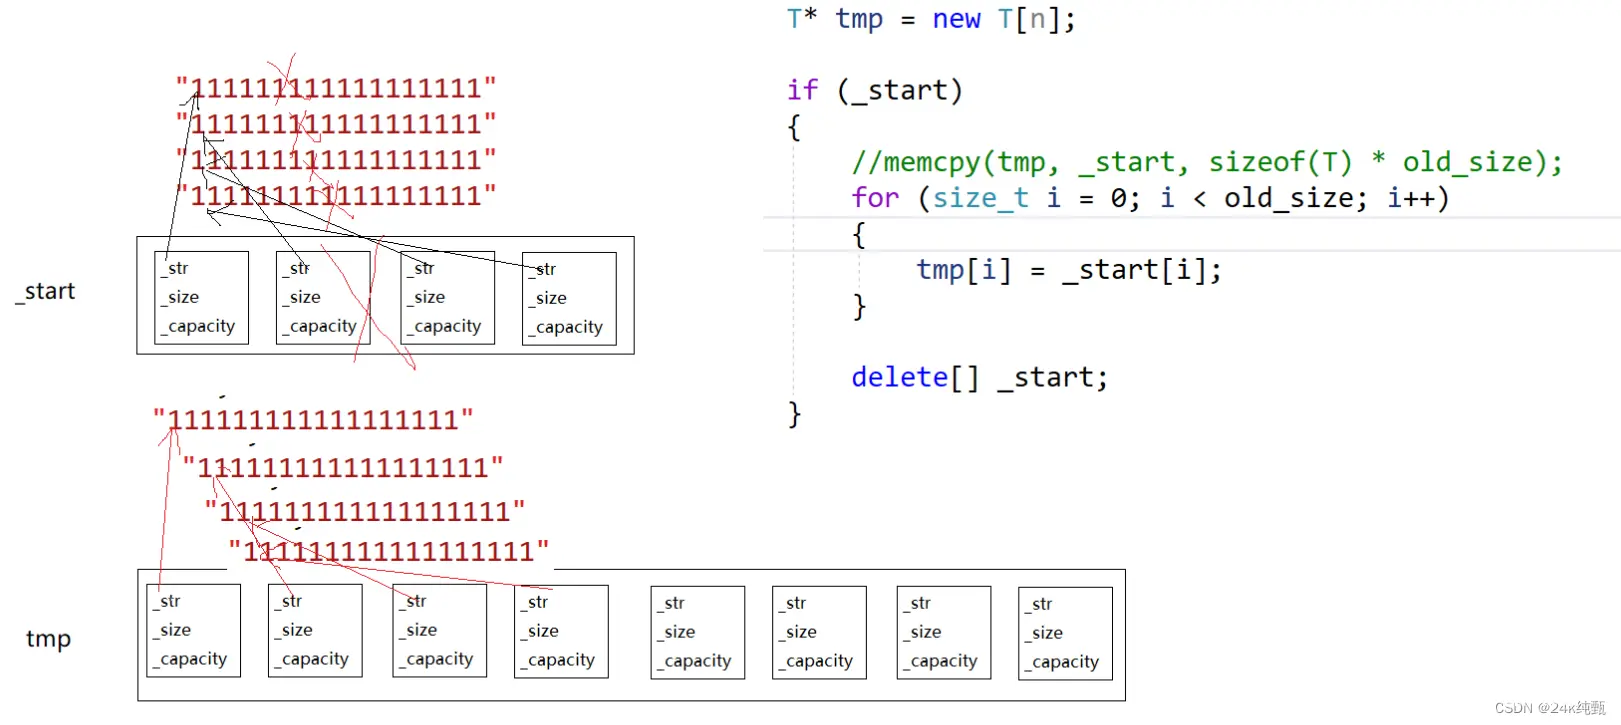
Task: Select the "if (_start)" condition line
Action: [875, 90]
